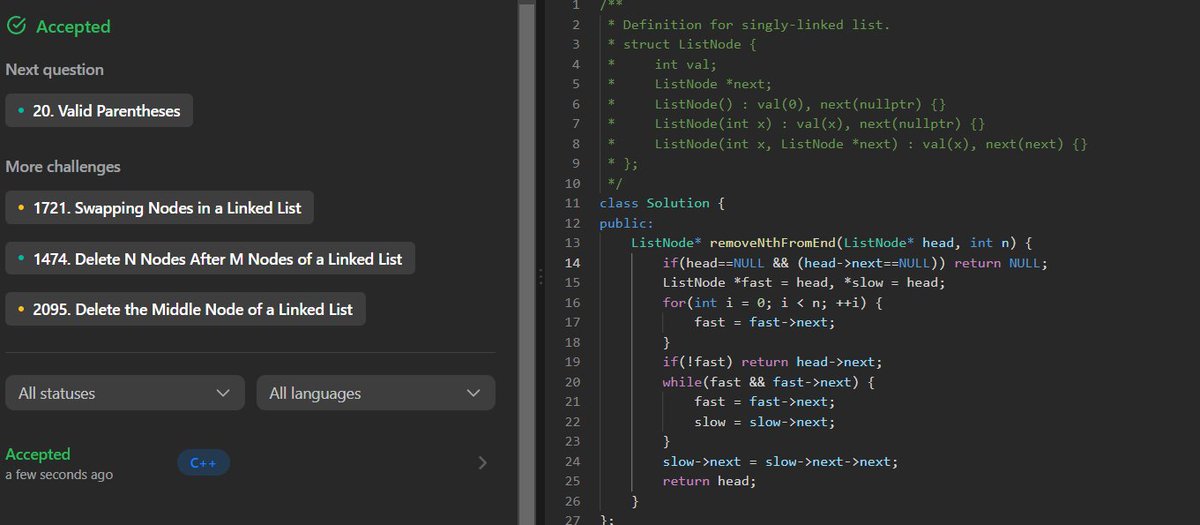Click the C++ language tag
The image size is (1200, 525).
coord(204,463)
